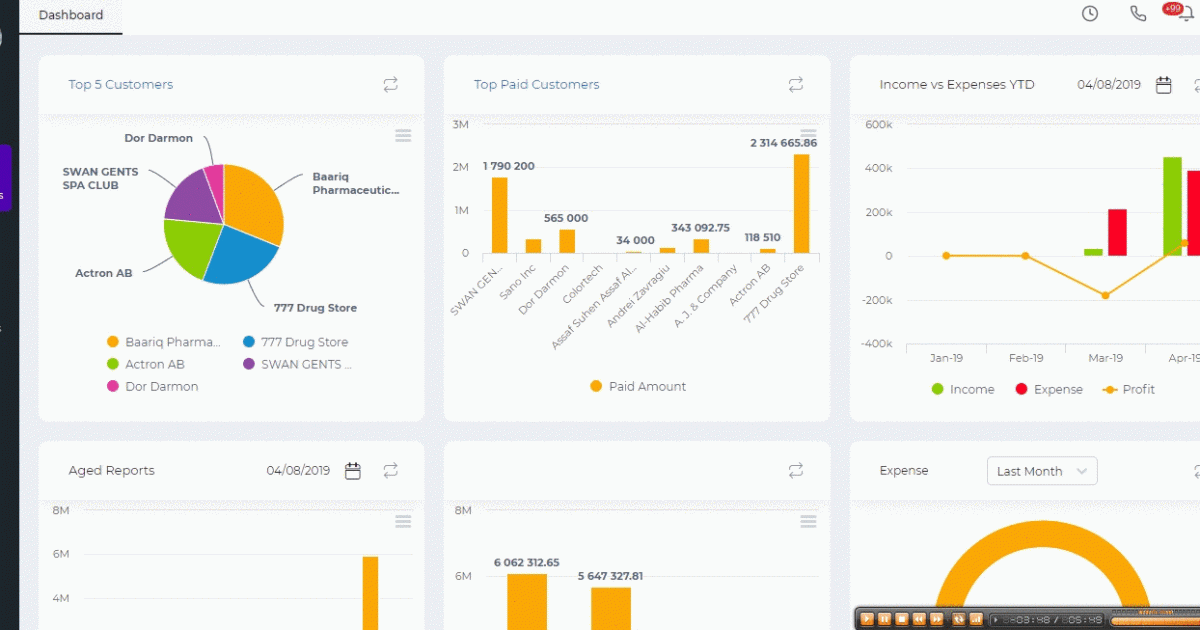
Task: Refresh the Top Paid Customers widget
Action: click(796, 85)
